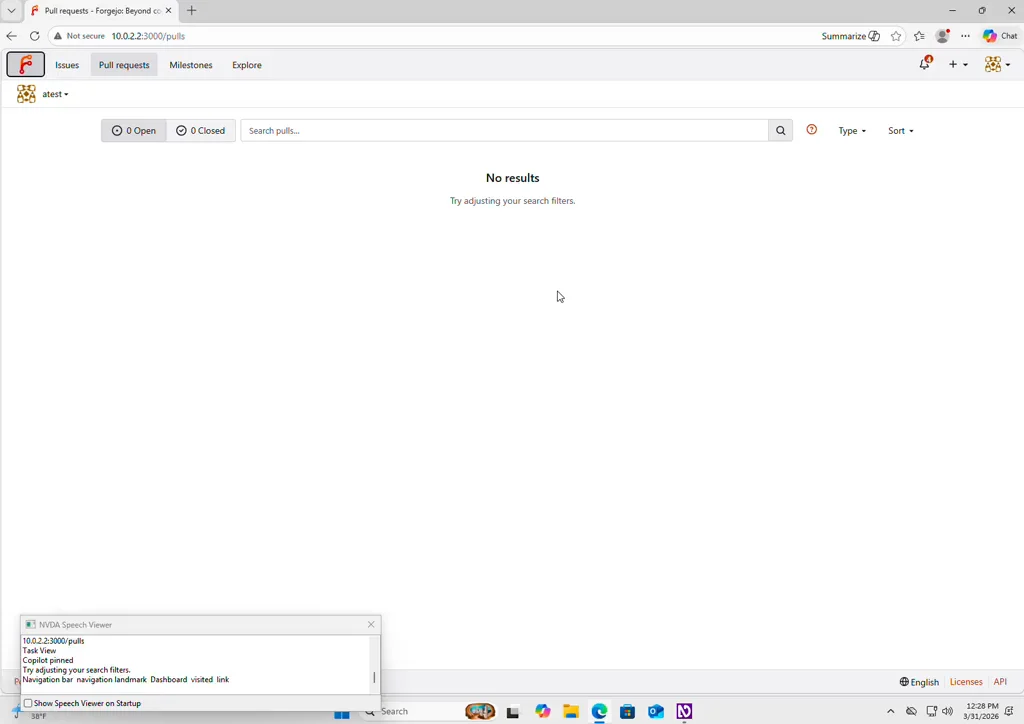Open user avatar menu in the navbar
The height and width of the screenshot is (724, 1024).
tap(997, 64)
